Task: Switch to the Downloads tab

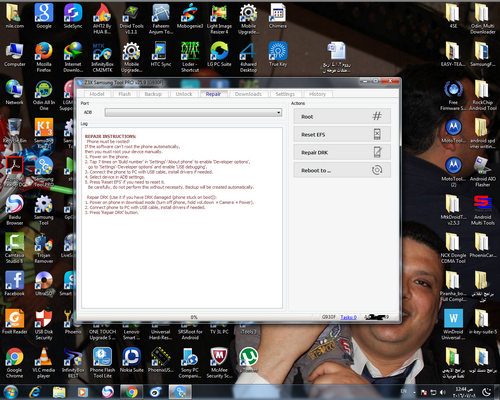Action: (248, 94)
